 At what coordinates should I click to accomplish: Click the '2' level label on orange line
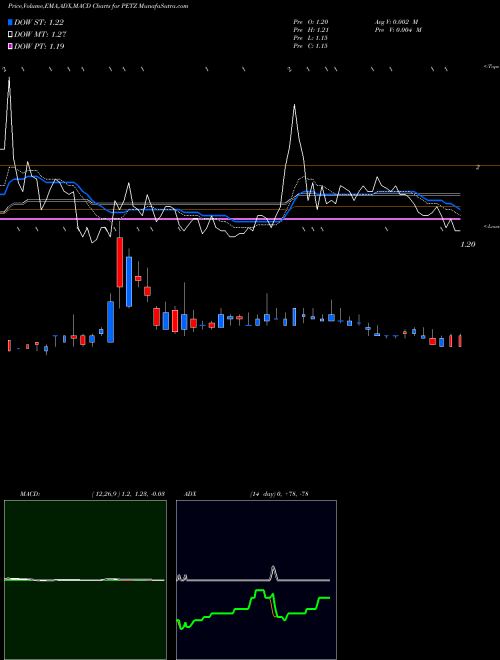pyautogui.click(x=478, y=167)
